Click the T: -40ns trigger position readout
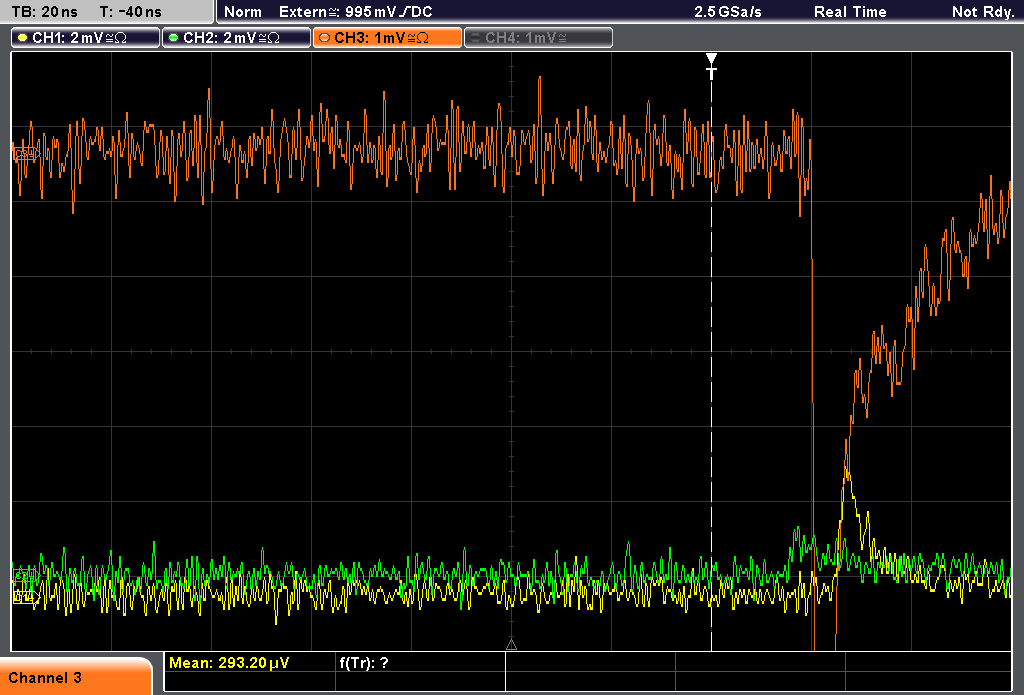Image resolution: width=1024 pixels, height=695 pixels. tap(131, 12)
